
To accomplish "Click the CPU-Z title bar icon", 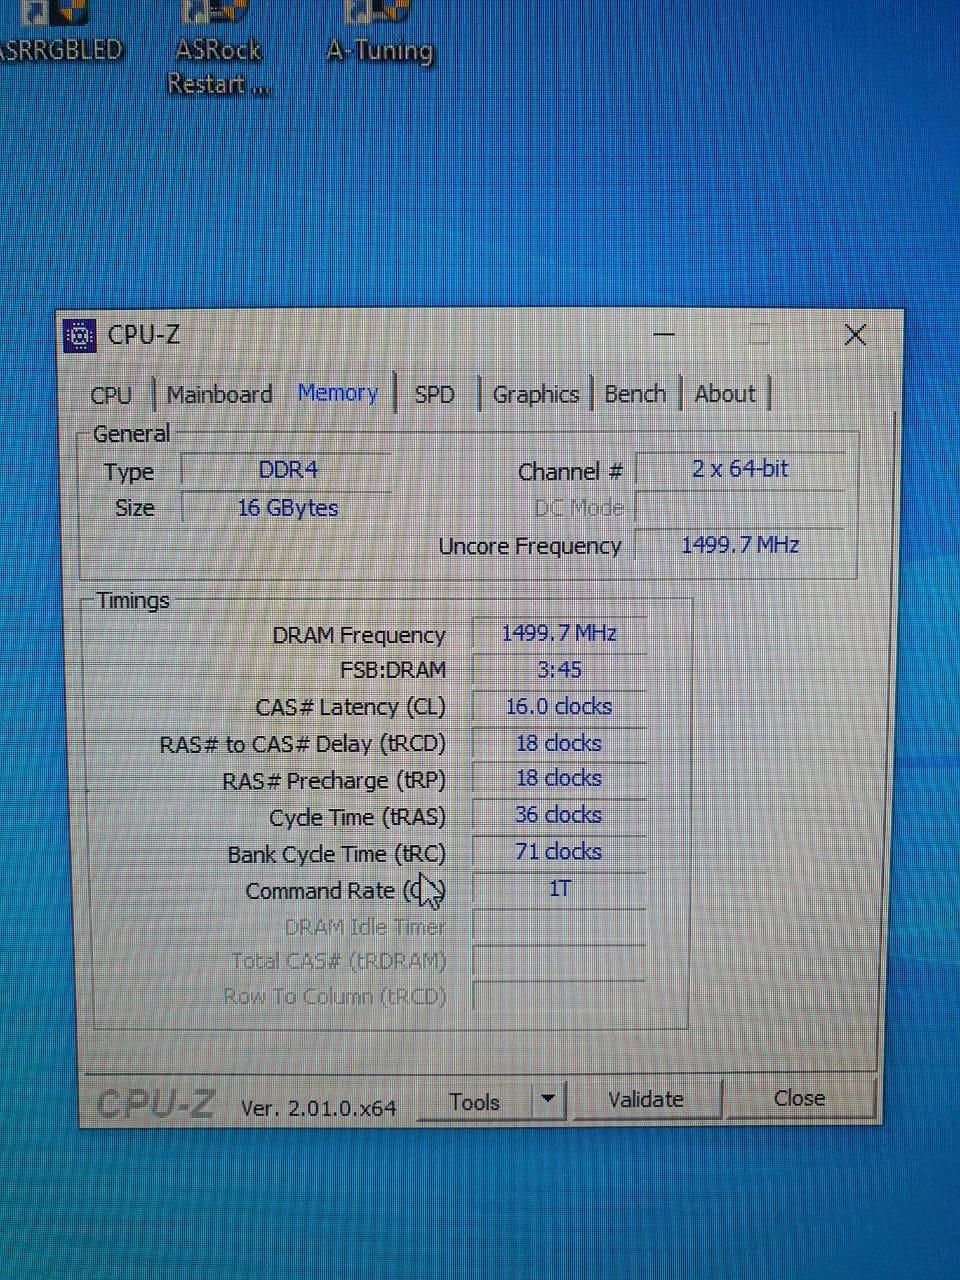I will click(x=80, y=336).
